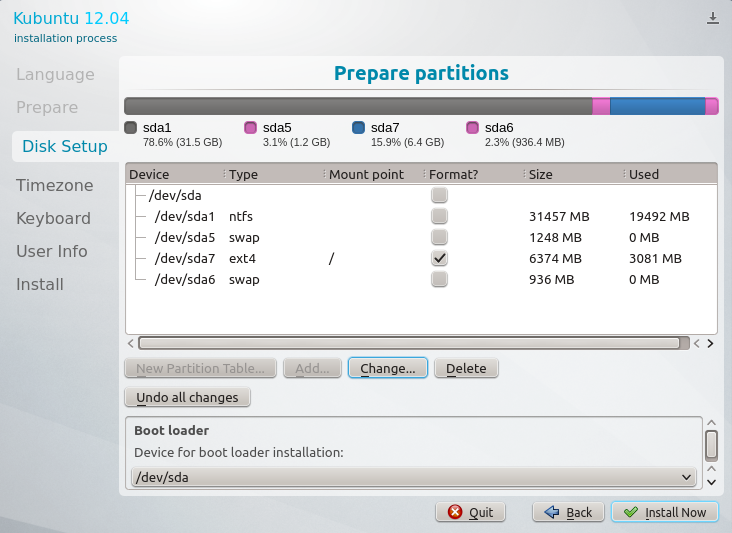The image size is (732, 533).
Task: Toggle format checkbox for /dev/sda1
Action: tap(439, 216)
